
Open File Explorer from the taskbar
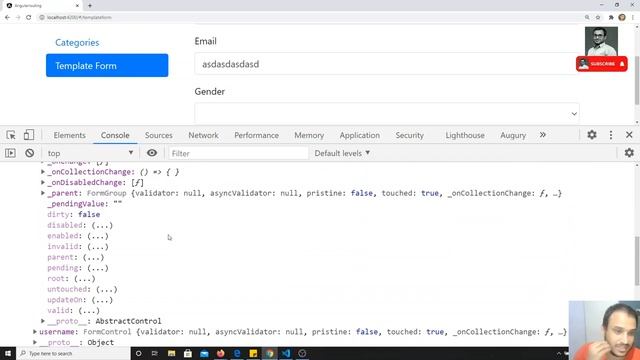[171, 353]
